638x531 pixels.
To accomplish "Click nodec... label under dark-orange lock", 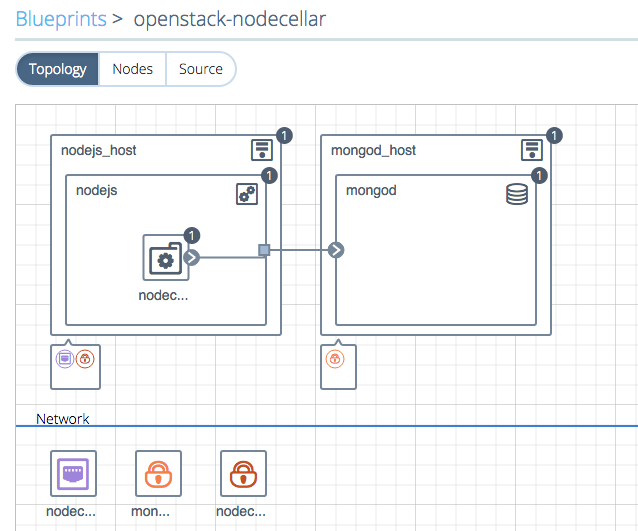I will click(241, 511).
